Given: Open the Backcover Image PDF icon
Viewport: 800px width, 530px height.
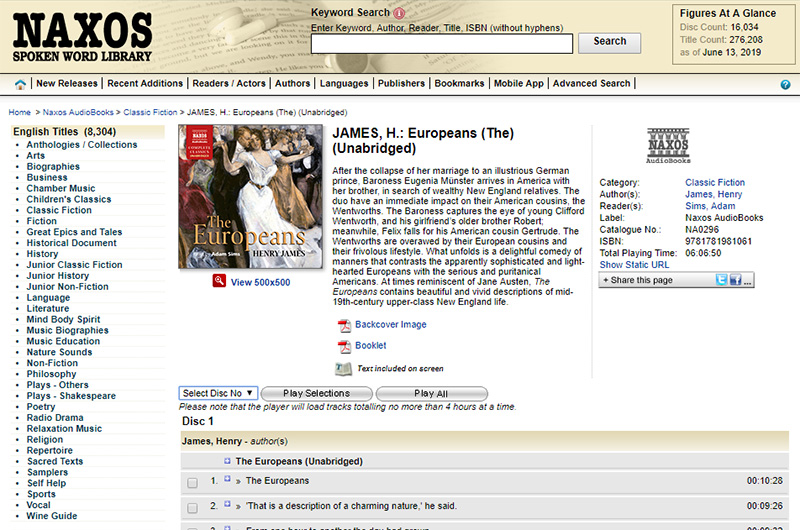Looking at the screenshot, I should 344,325.
